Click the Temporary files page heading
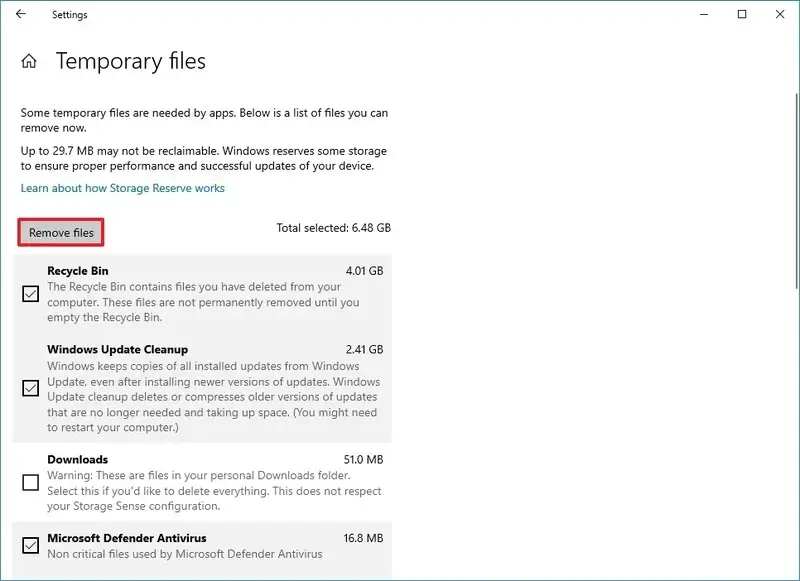 [x=131, y=61]
